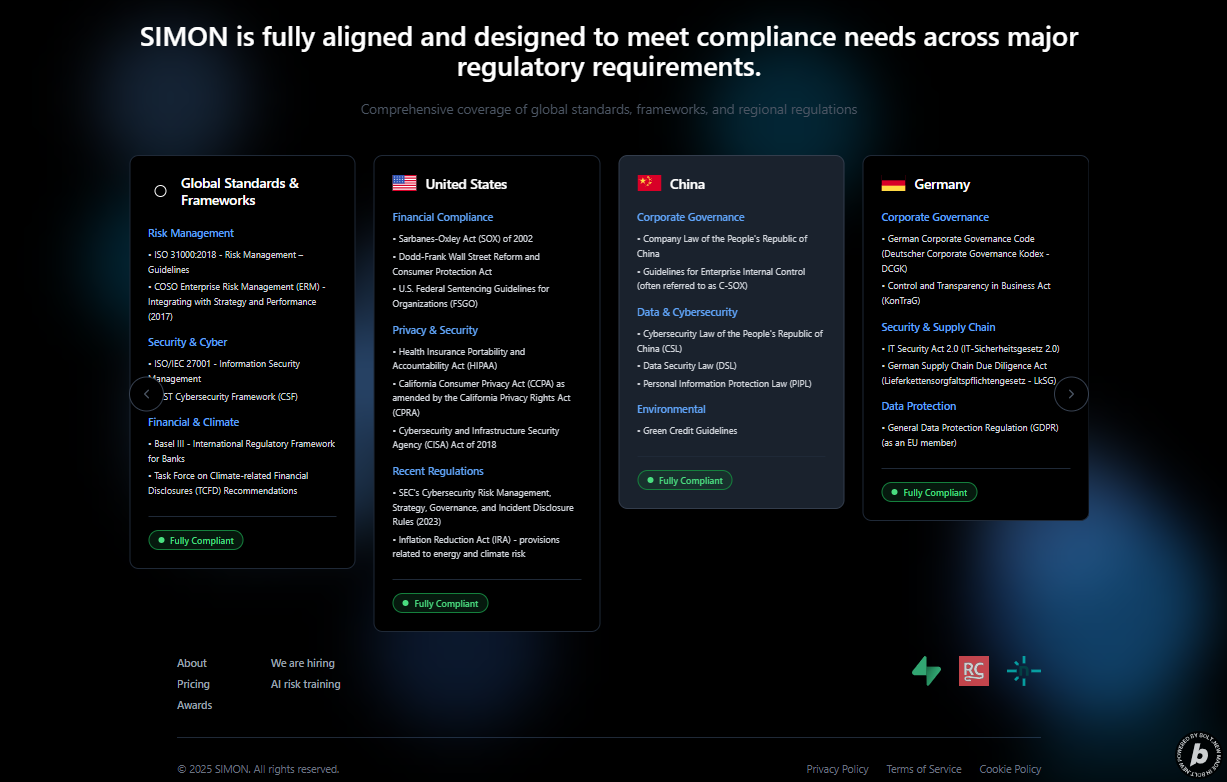Click the Security & Cyber section title
The width and height of the screenshot is (1227, 782).
point(188,342)
